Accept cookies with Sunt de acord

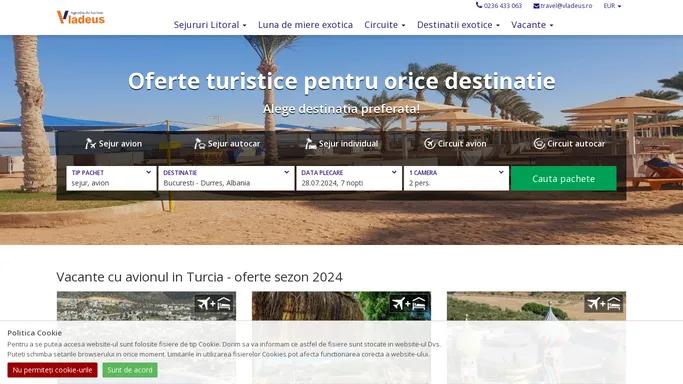click(130, 370)
